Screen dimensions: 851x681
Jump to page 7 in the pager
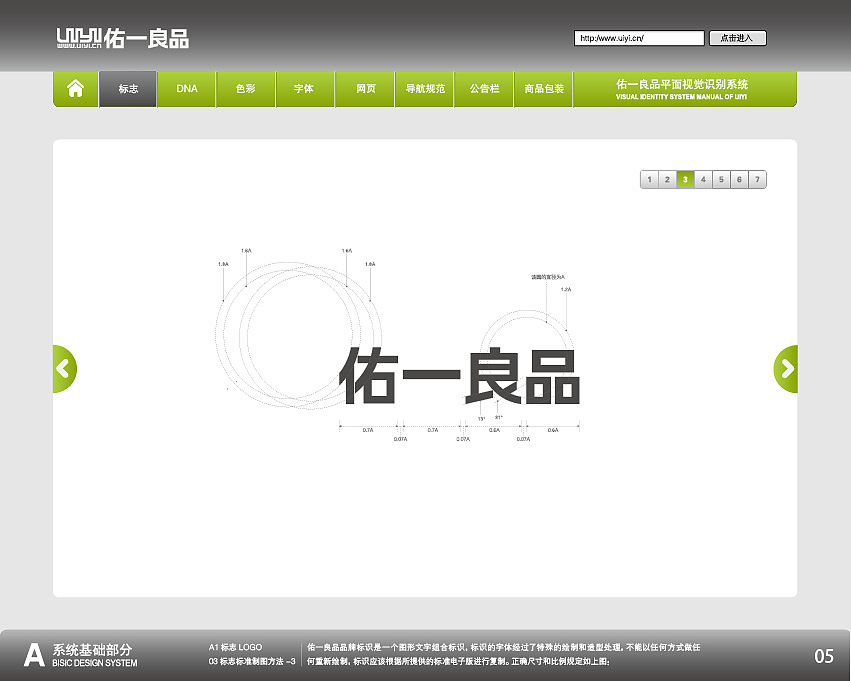click(x=757, y=180)
